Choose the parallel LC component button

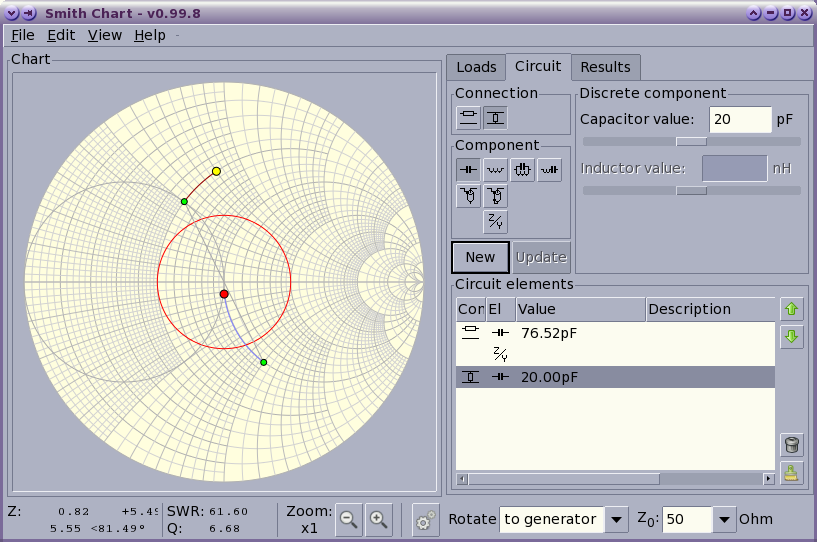click(x=522, y=170)
